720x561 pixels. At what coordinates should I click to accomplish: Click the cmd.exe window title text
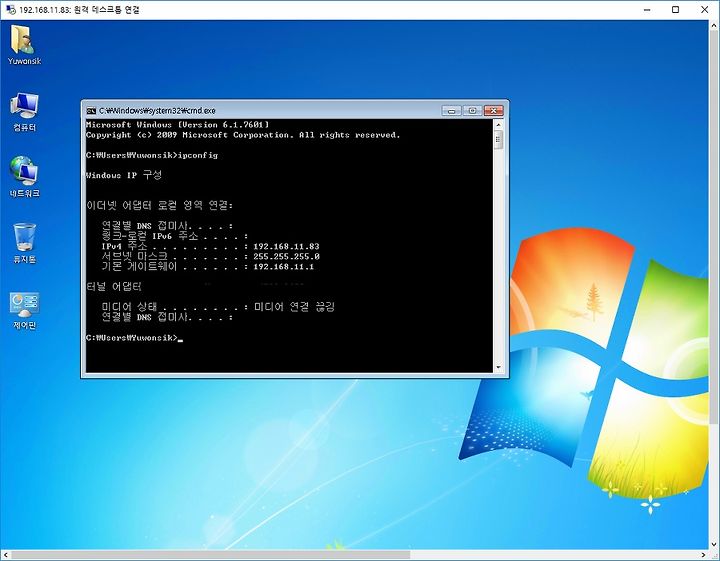click(158, 111)
